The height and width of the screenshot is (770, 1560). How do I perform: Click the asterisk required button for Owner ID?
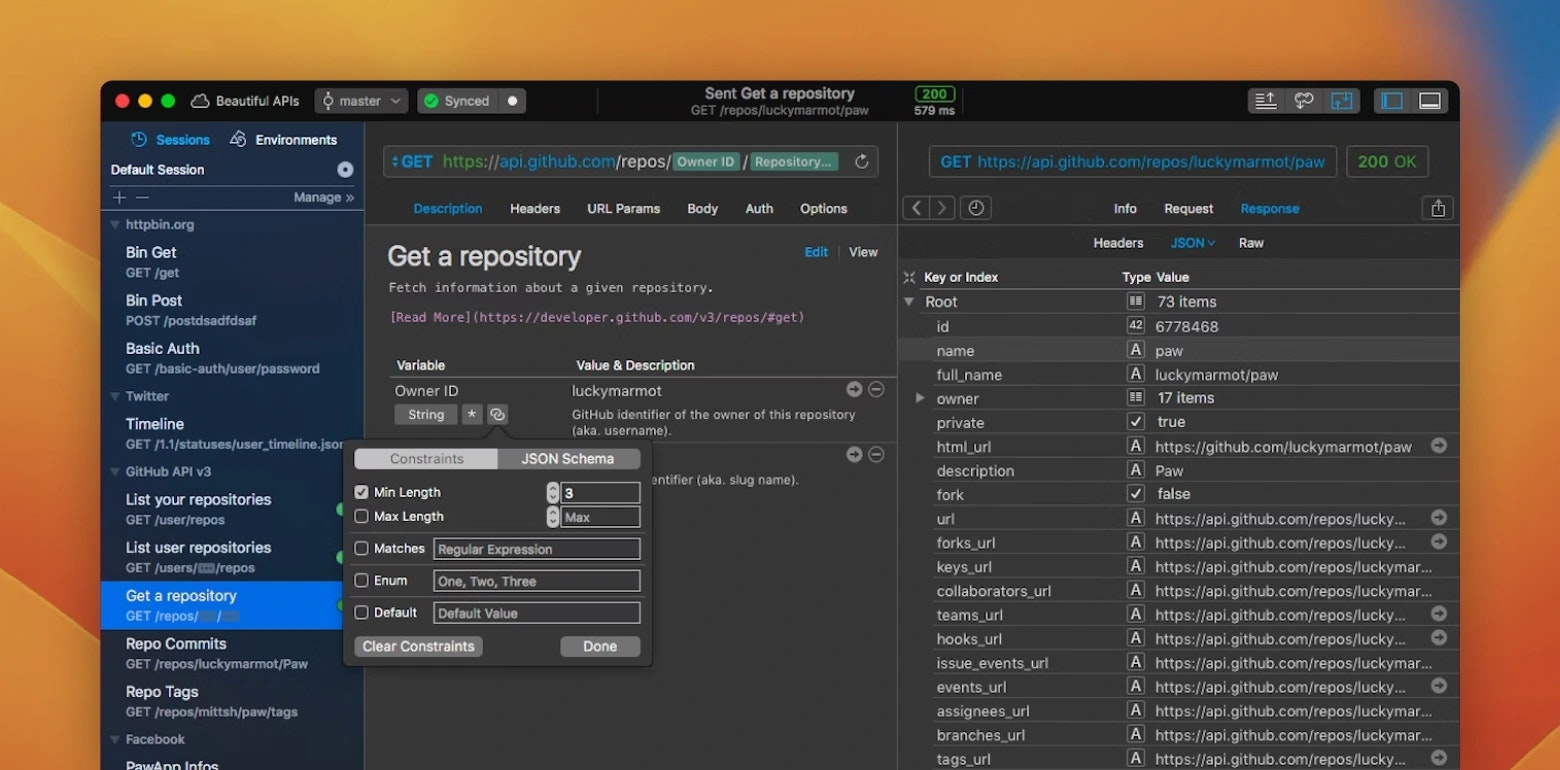pos(472,414)
